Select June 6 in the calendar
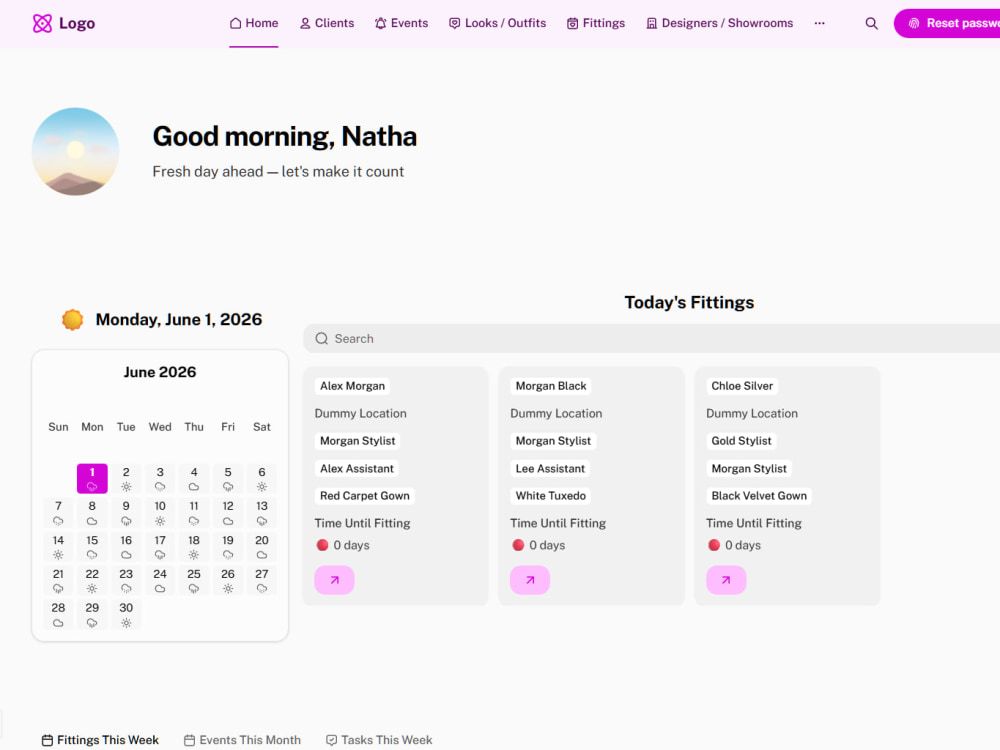Viewport: 1000px width, 750px height. coord(261,478)
